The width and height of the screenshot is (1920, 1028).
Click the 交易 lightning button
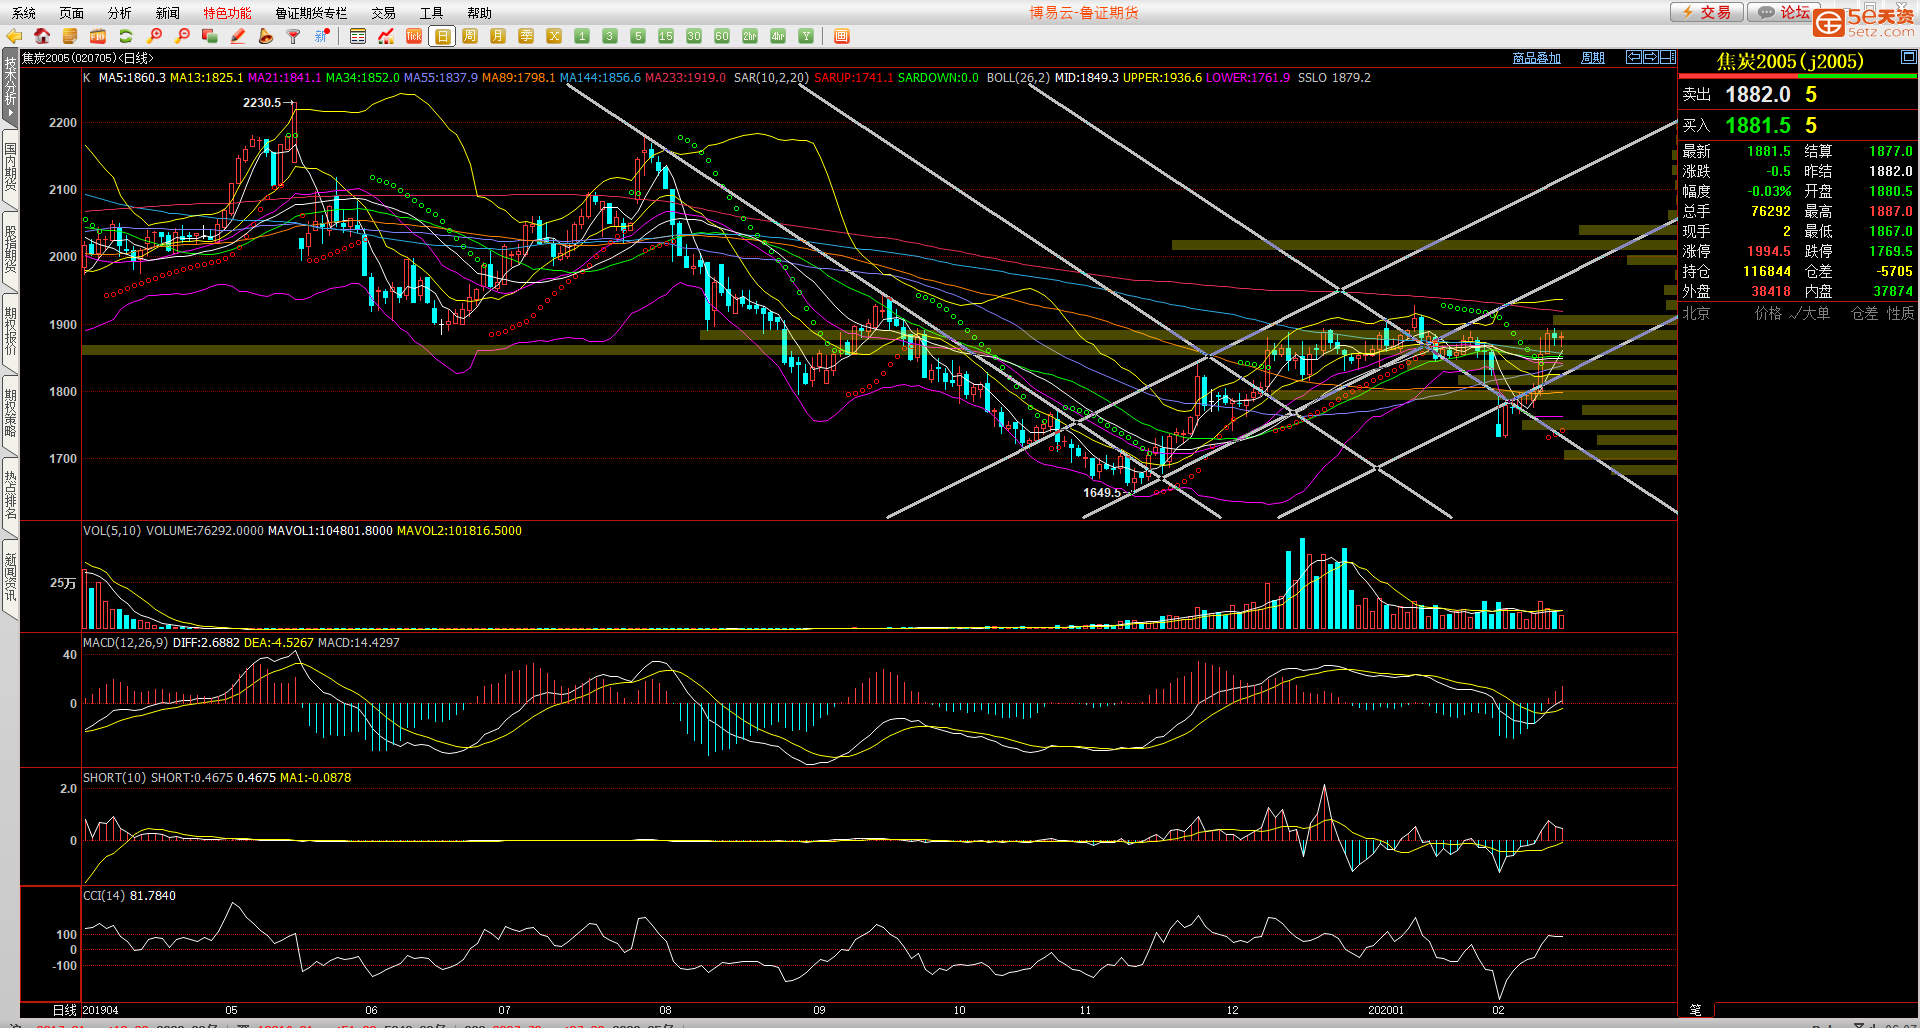tap(1707, 12)
